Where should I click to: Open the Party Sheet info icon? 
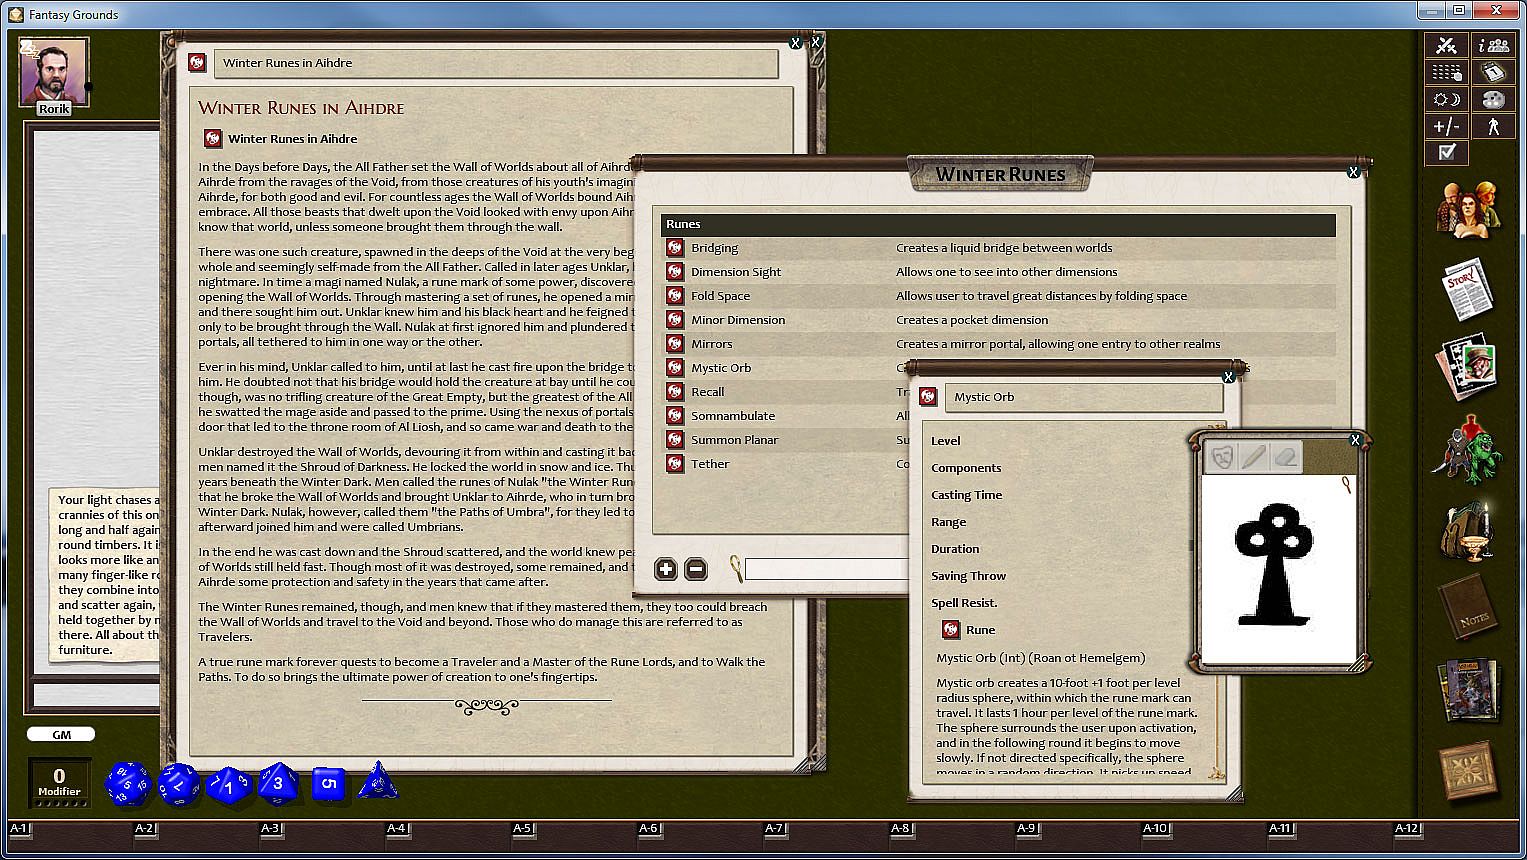1494,45
